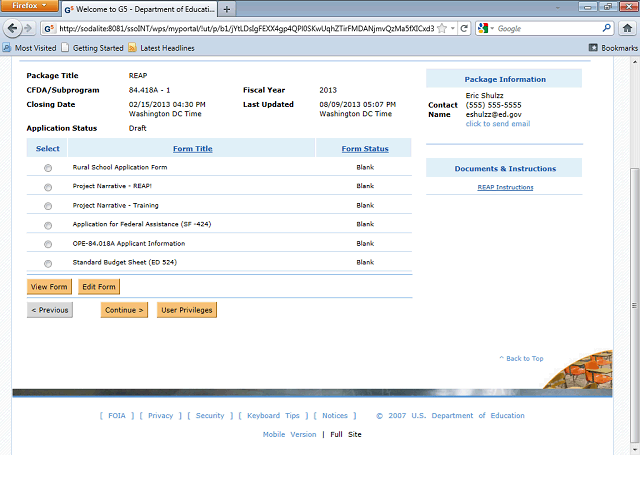640x480 pixels.
Task: Sort table by Form Status header
Action: (365, 149)
